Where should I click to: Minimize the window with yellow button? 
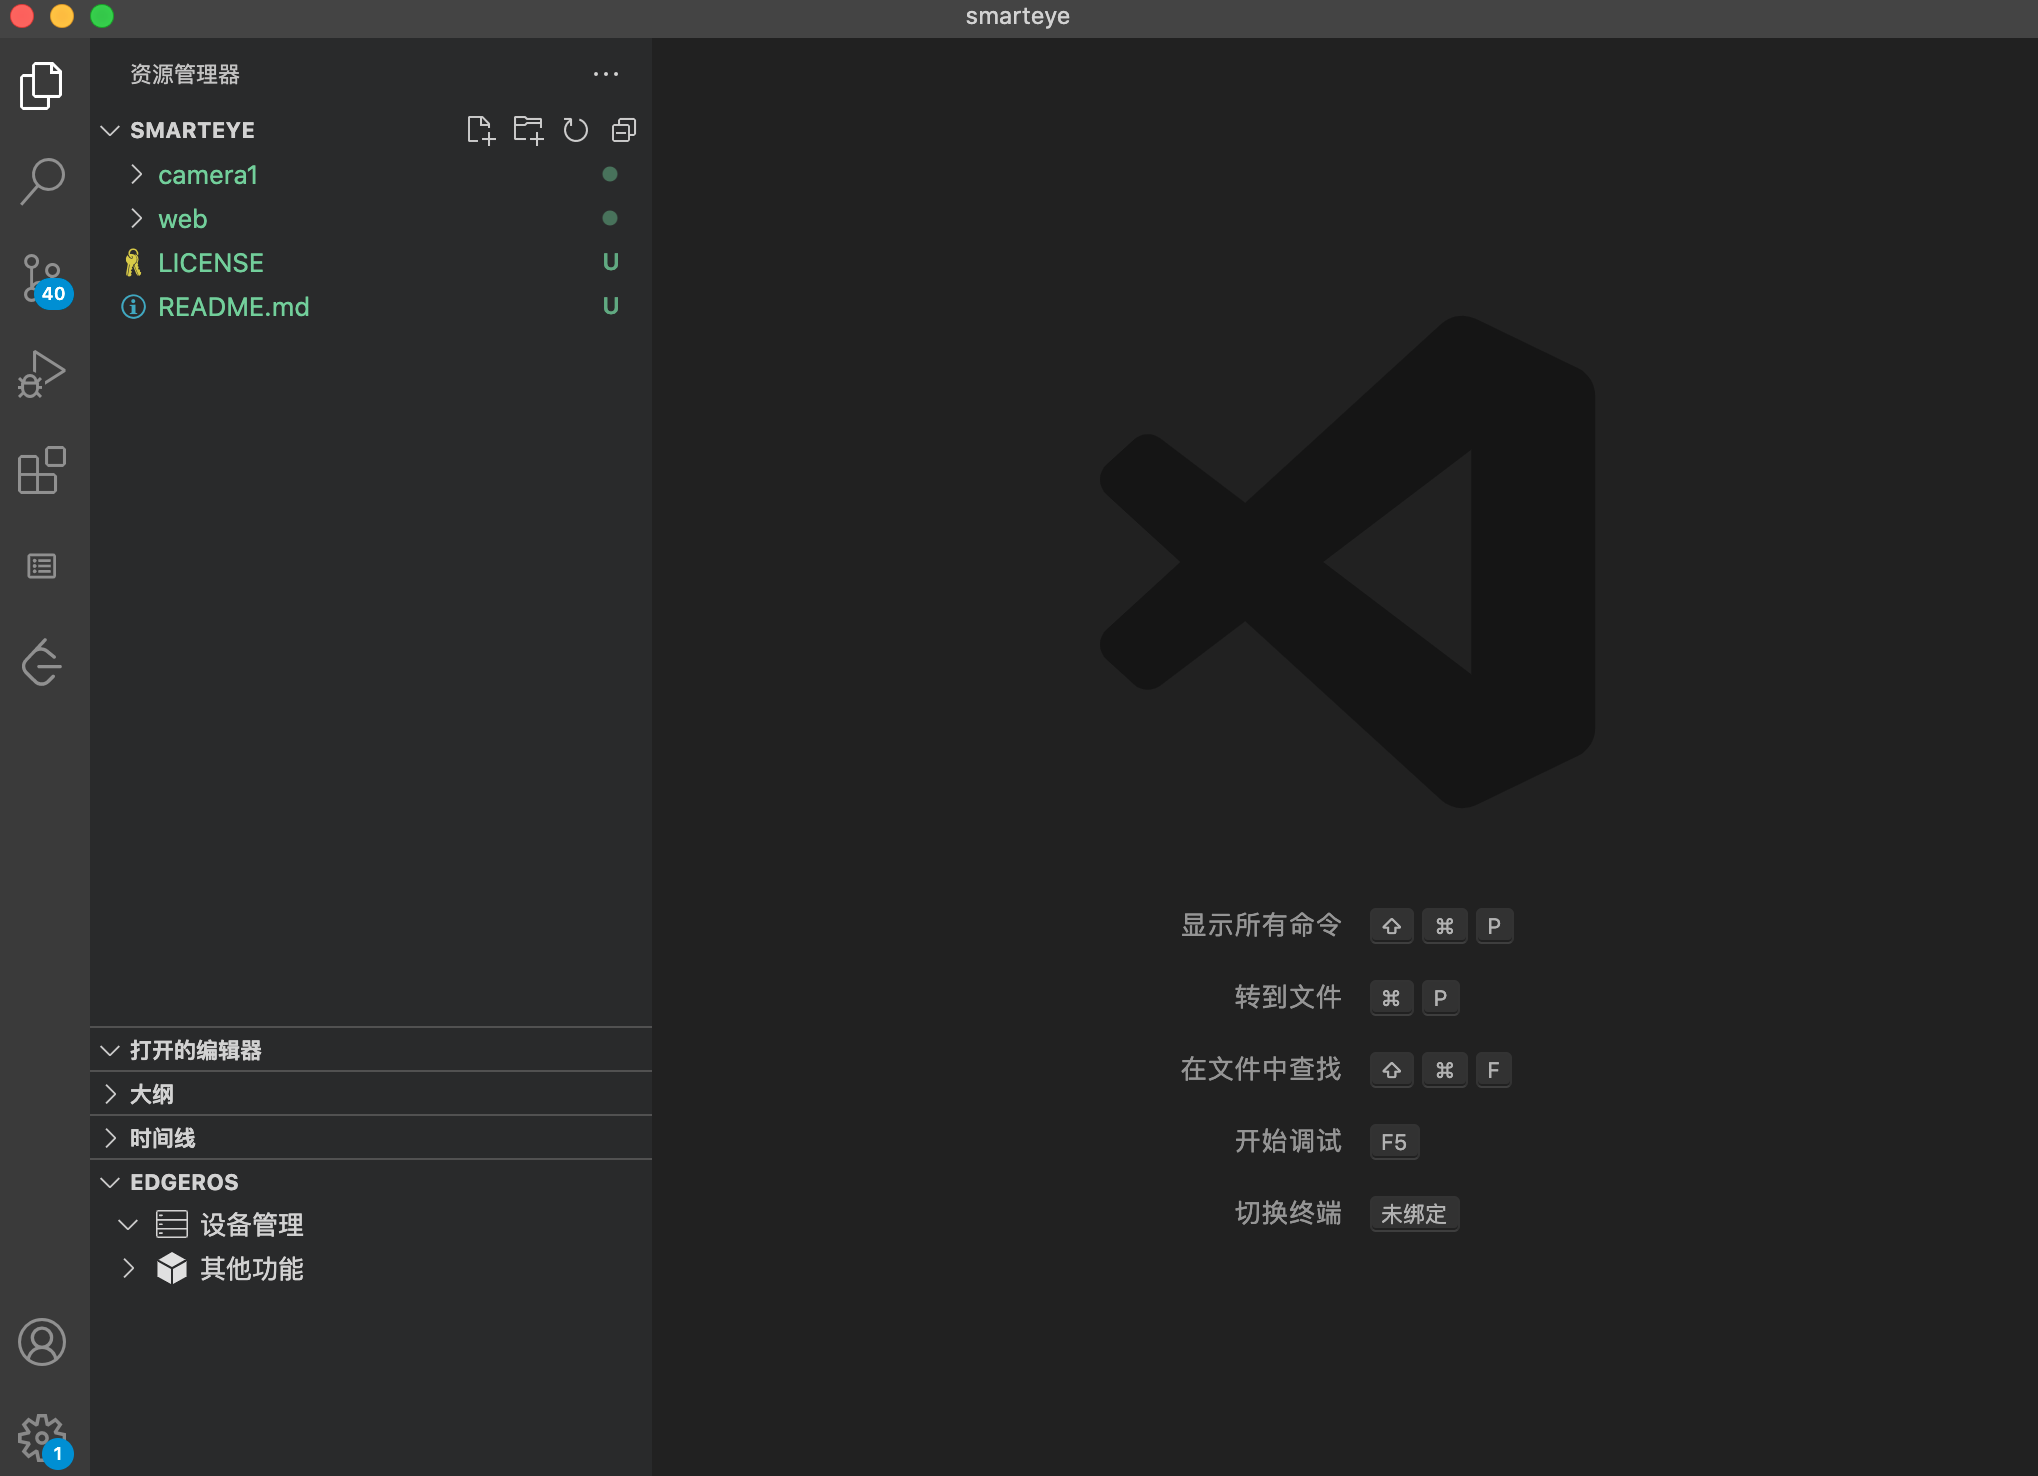pos(62,16)
